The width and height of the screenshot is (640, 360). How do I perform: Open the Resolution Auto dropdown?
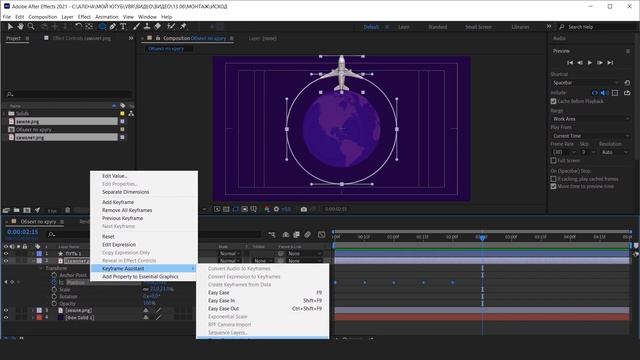tap(615, 152)
